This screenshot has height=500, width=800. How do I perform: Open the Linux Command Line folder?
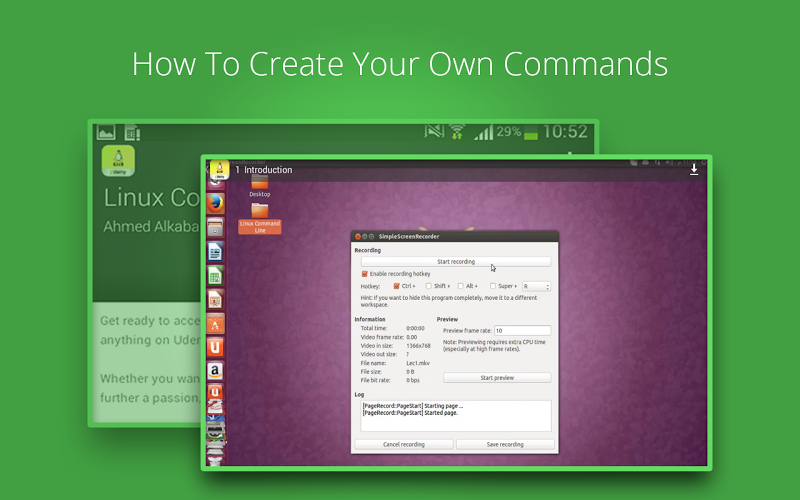pos(260,218)
